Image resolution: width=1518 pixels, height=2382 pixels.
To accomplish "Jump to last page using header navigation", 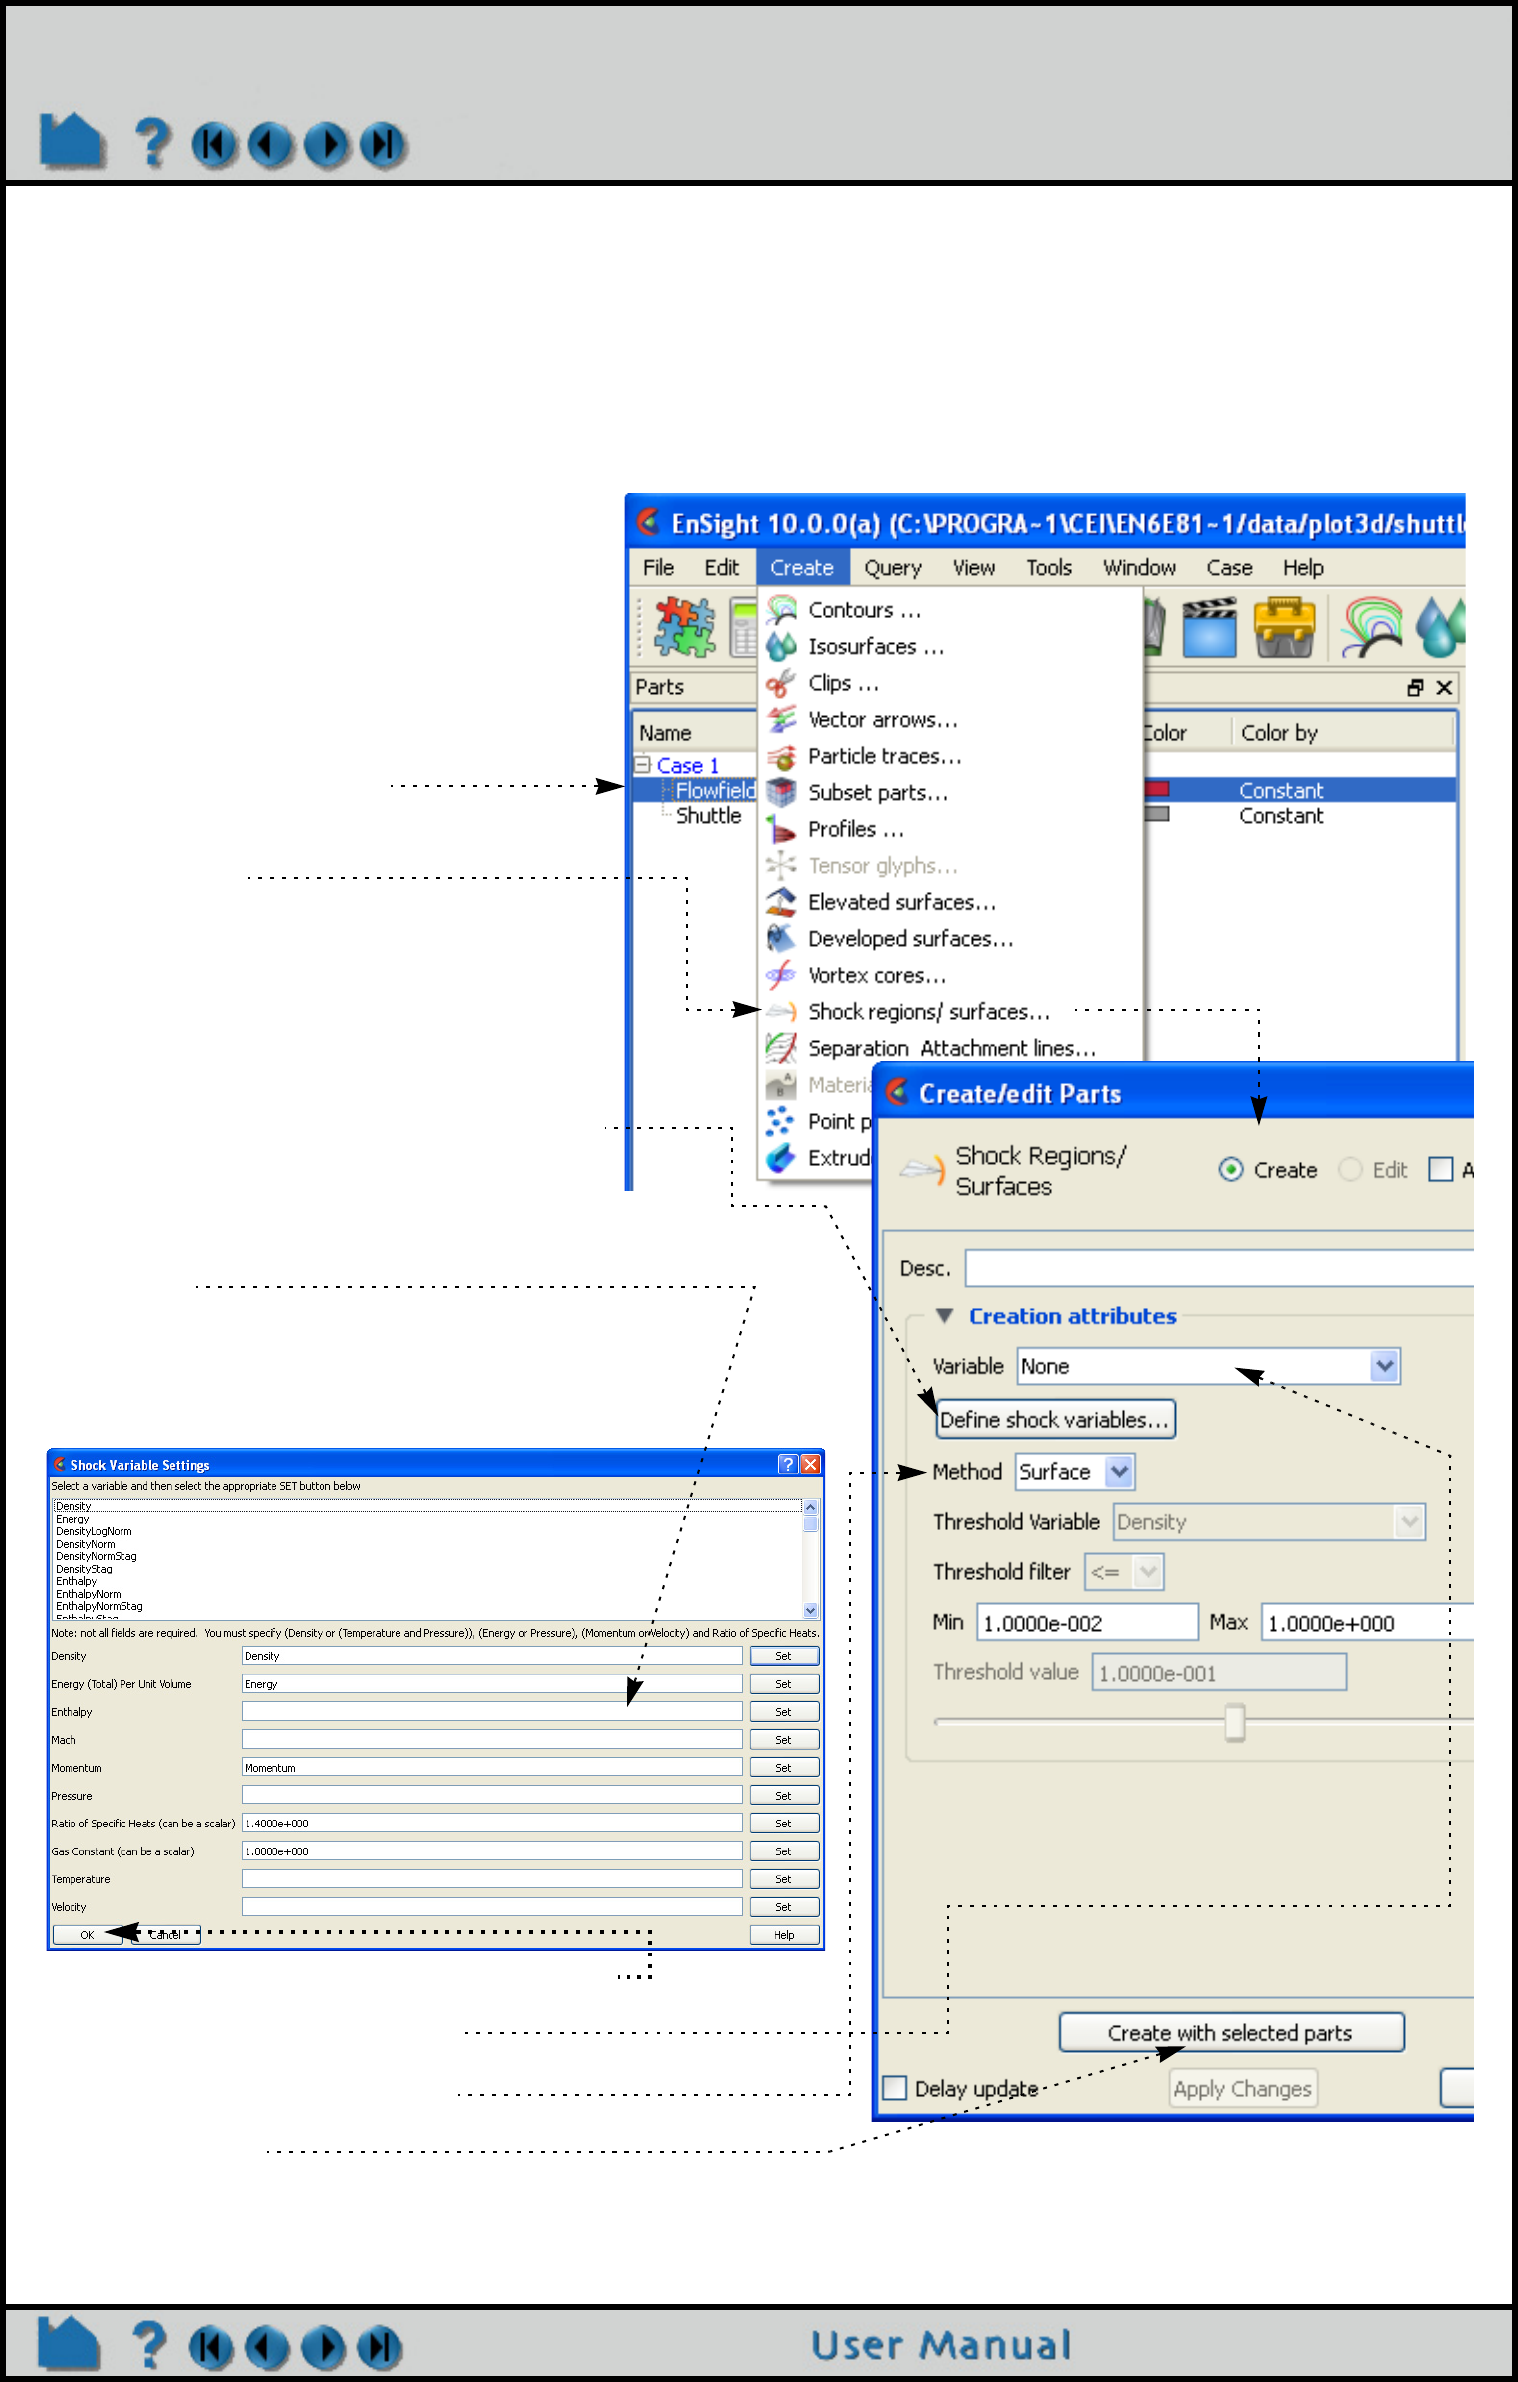I will (383, 145).
